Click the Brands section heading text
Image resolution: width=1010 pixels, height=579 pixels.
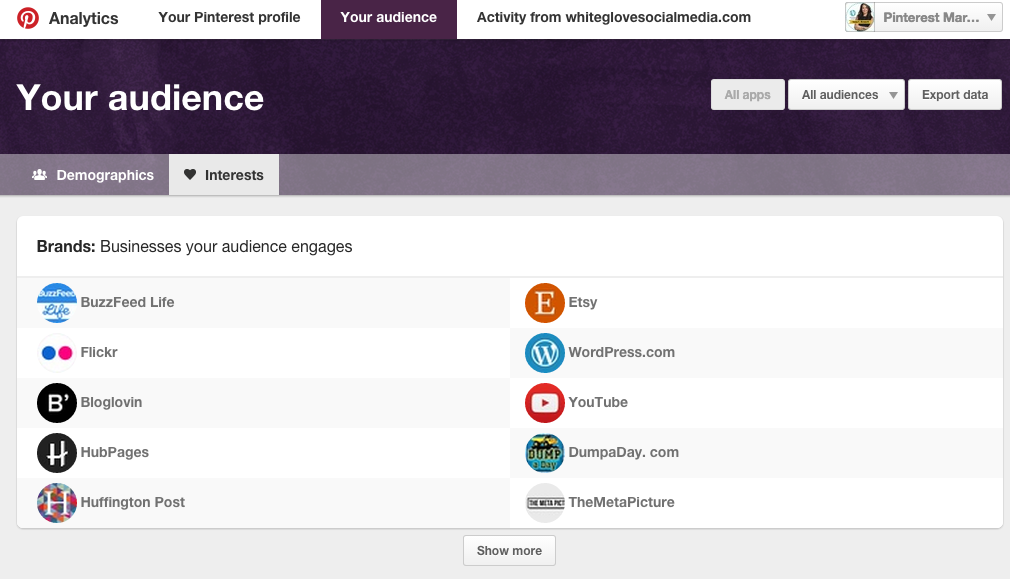(195, 247)
